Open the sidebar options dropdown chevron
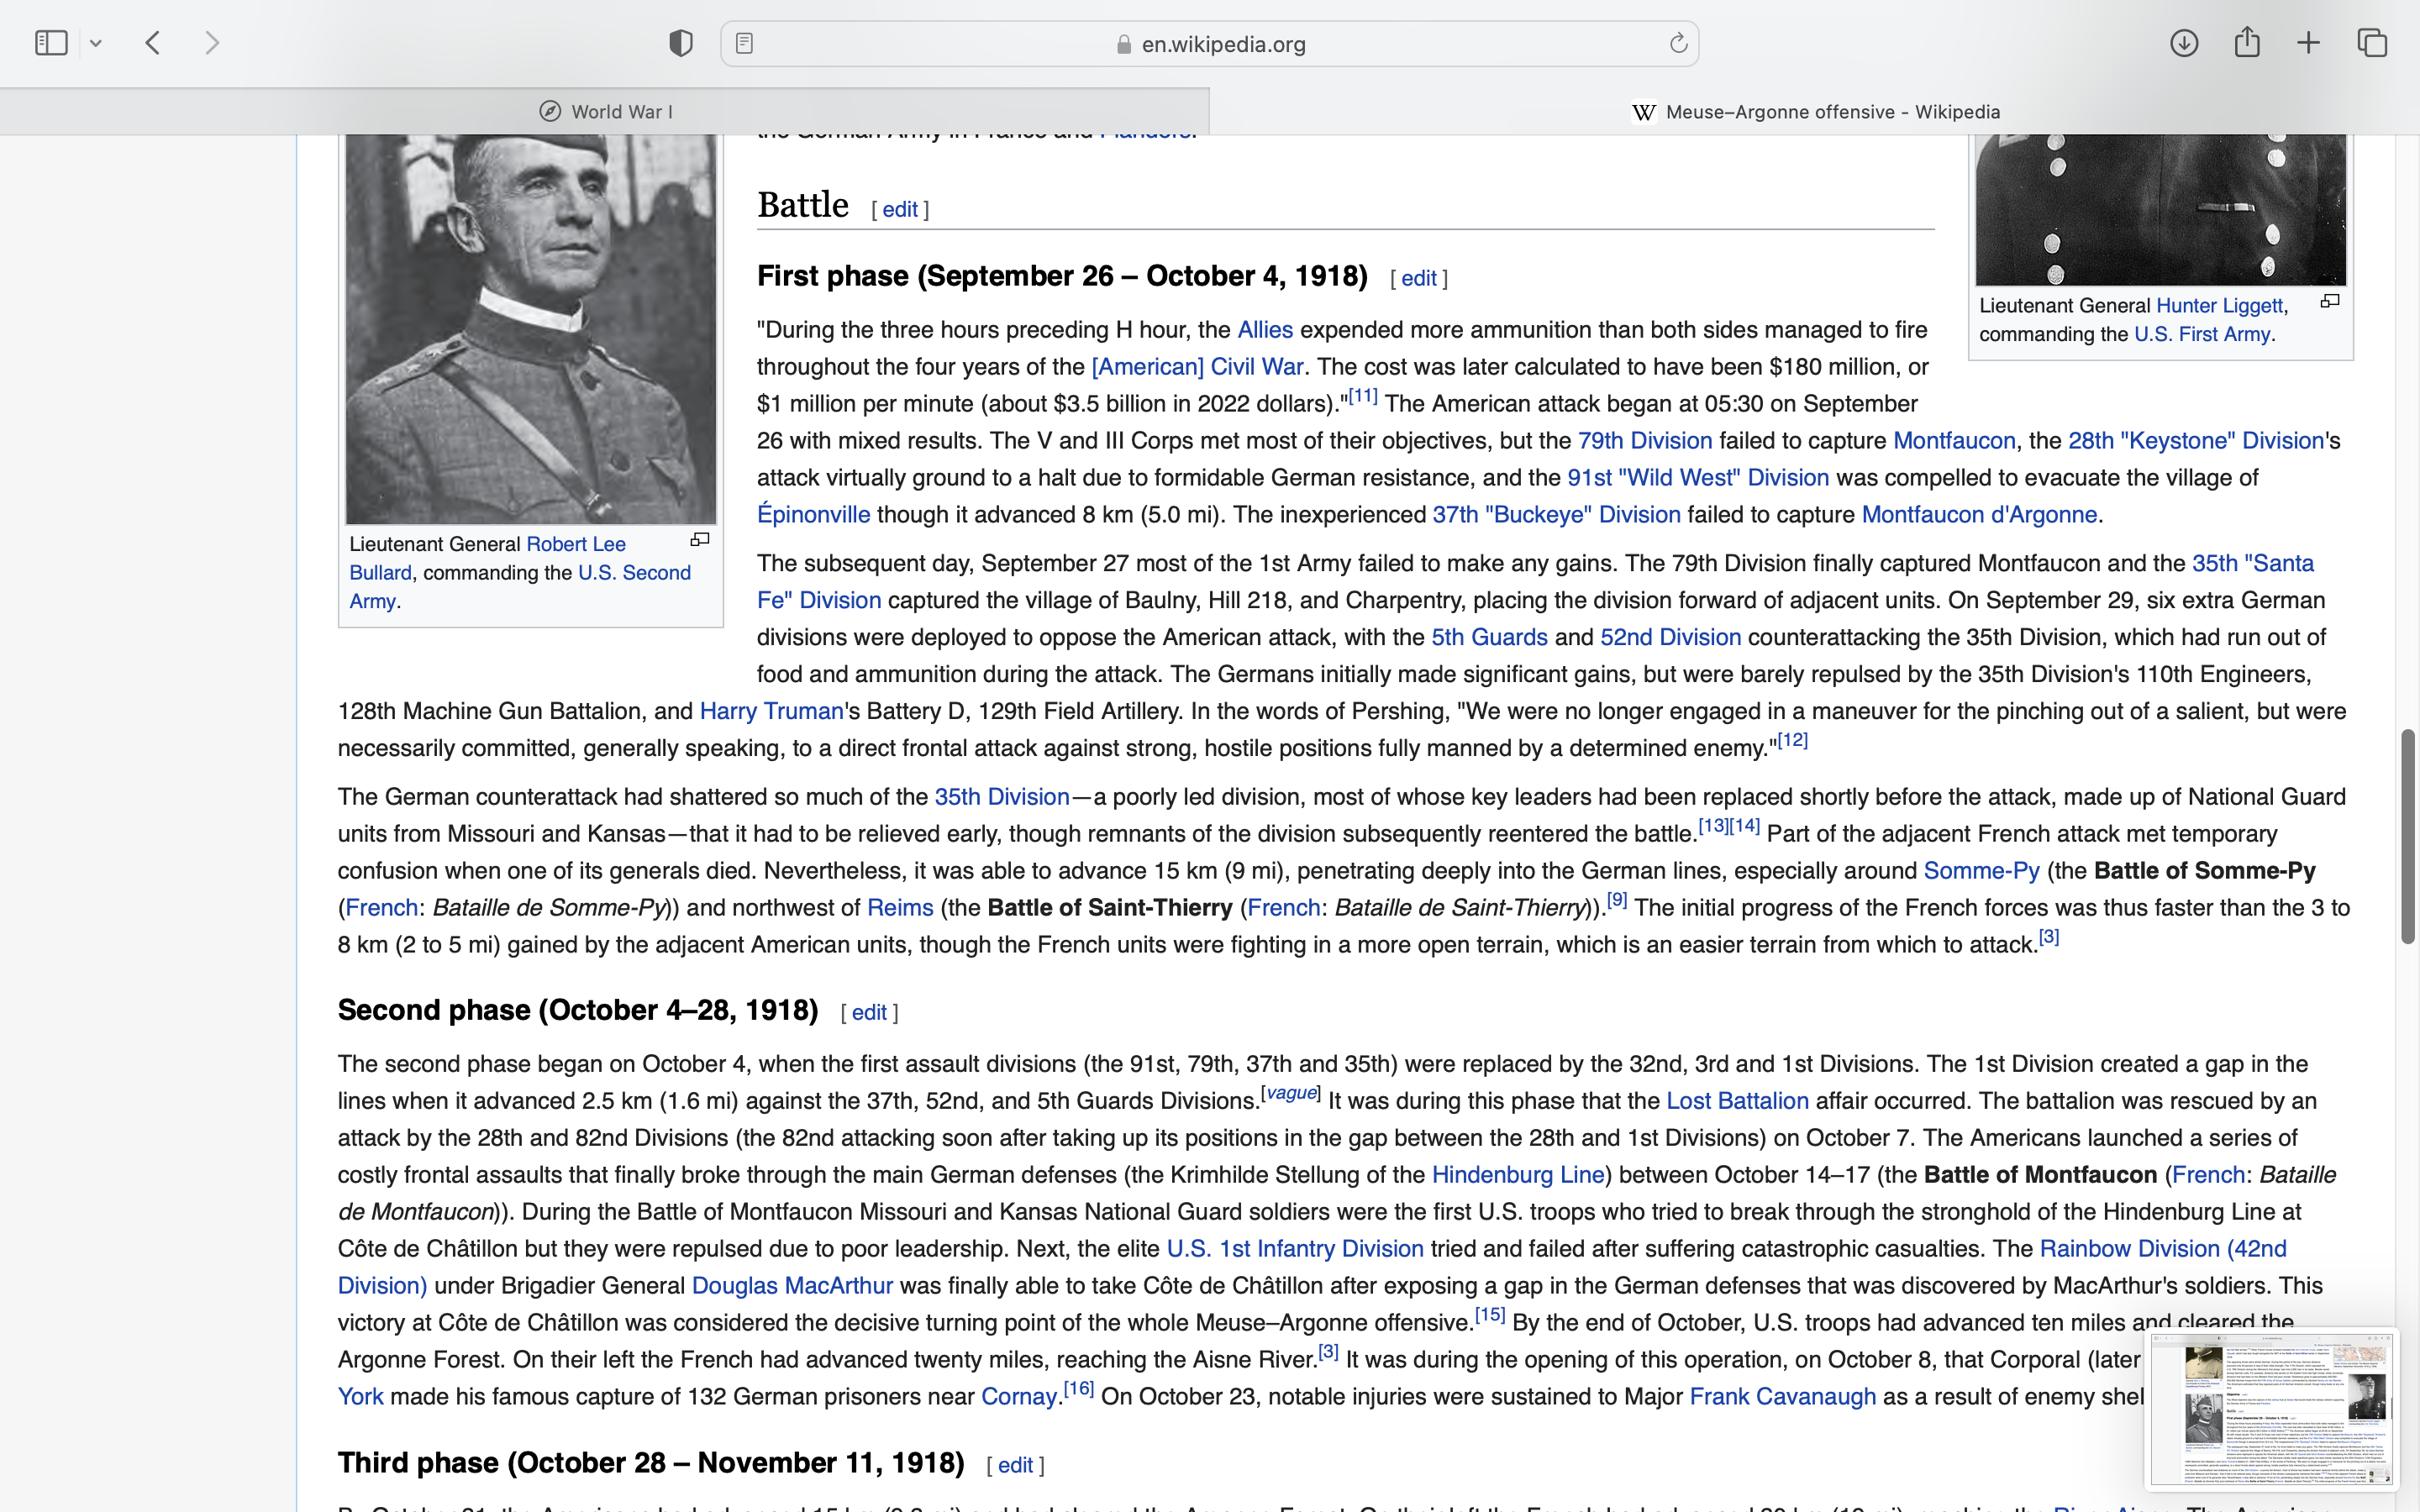The image size is (2420, 1512). 96,43
